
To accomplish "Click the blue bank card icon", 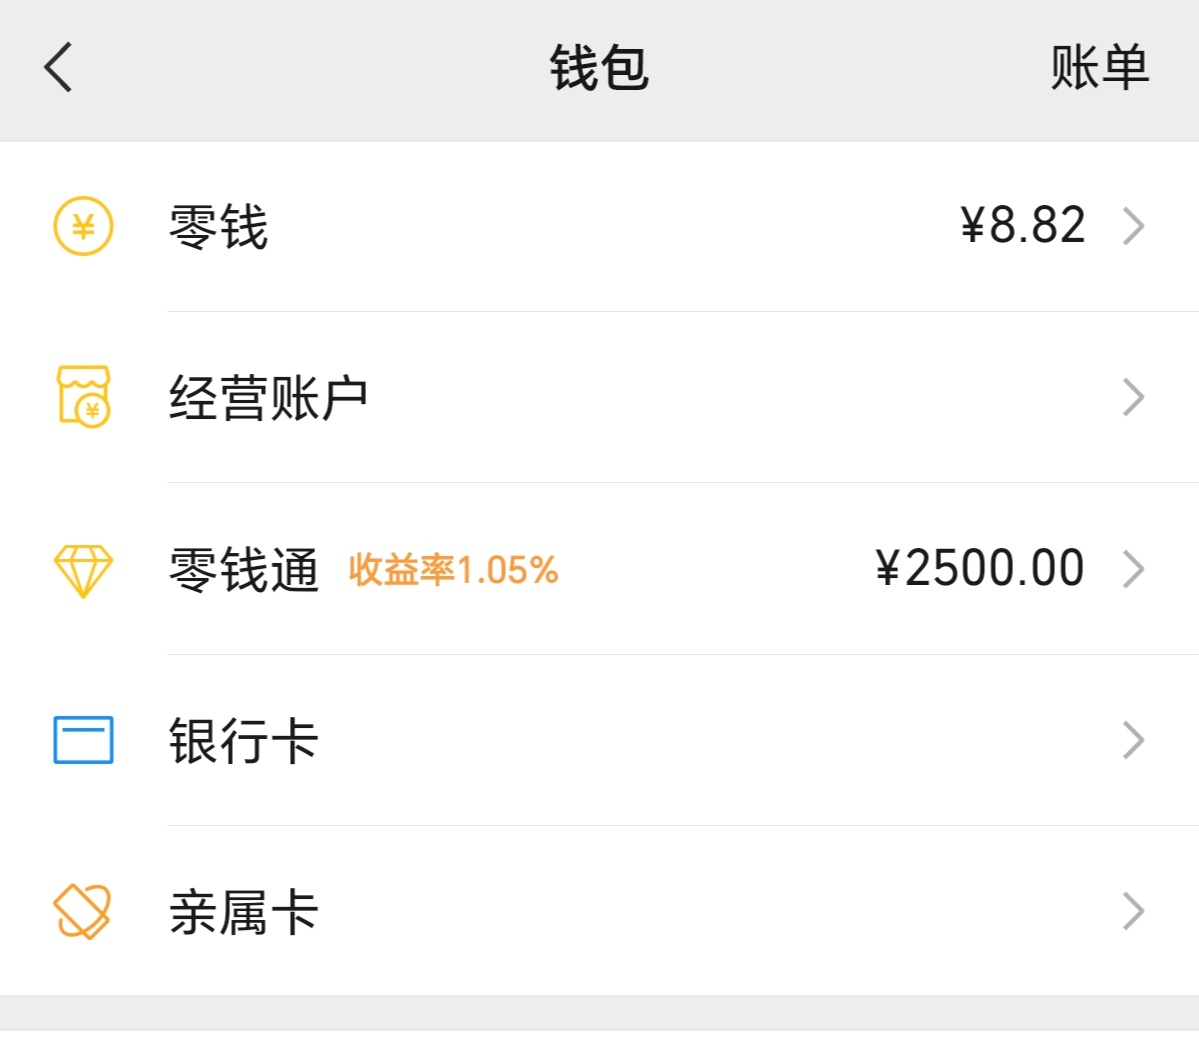I will tap(83, 740).
